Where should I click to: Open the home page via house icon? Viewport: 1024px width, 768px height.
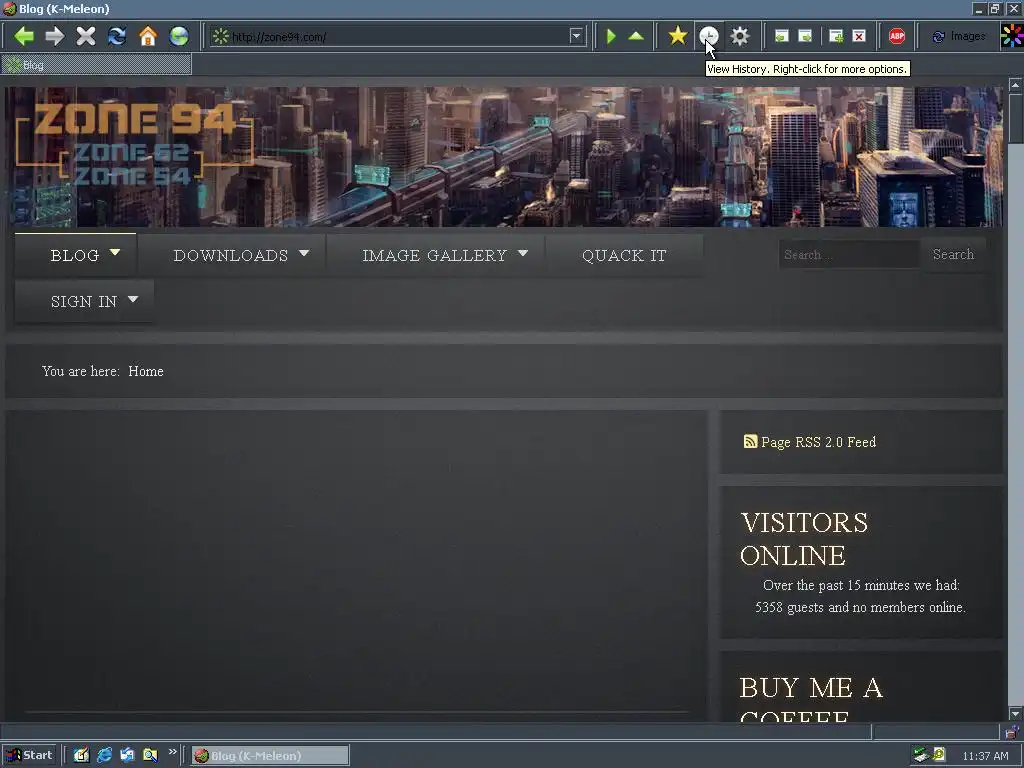[x=148, y=36]
